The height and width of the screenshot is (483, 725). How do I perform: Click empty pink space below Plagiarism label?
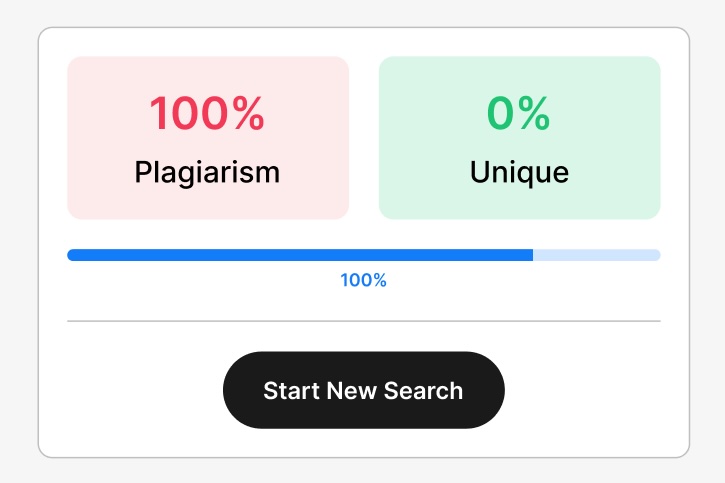207,203
